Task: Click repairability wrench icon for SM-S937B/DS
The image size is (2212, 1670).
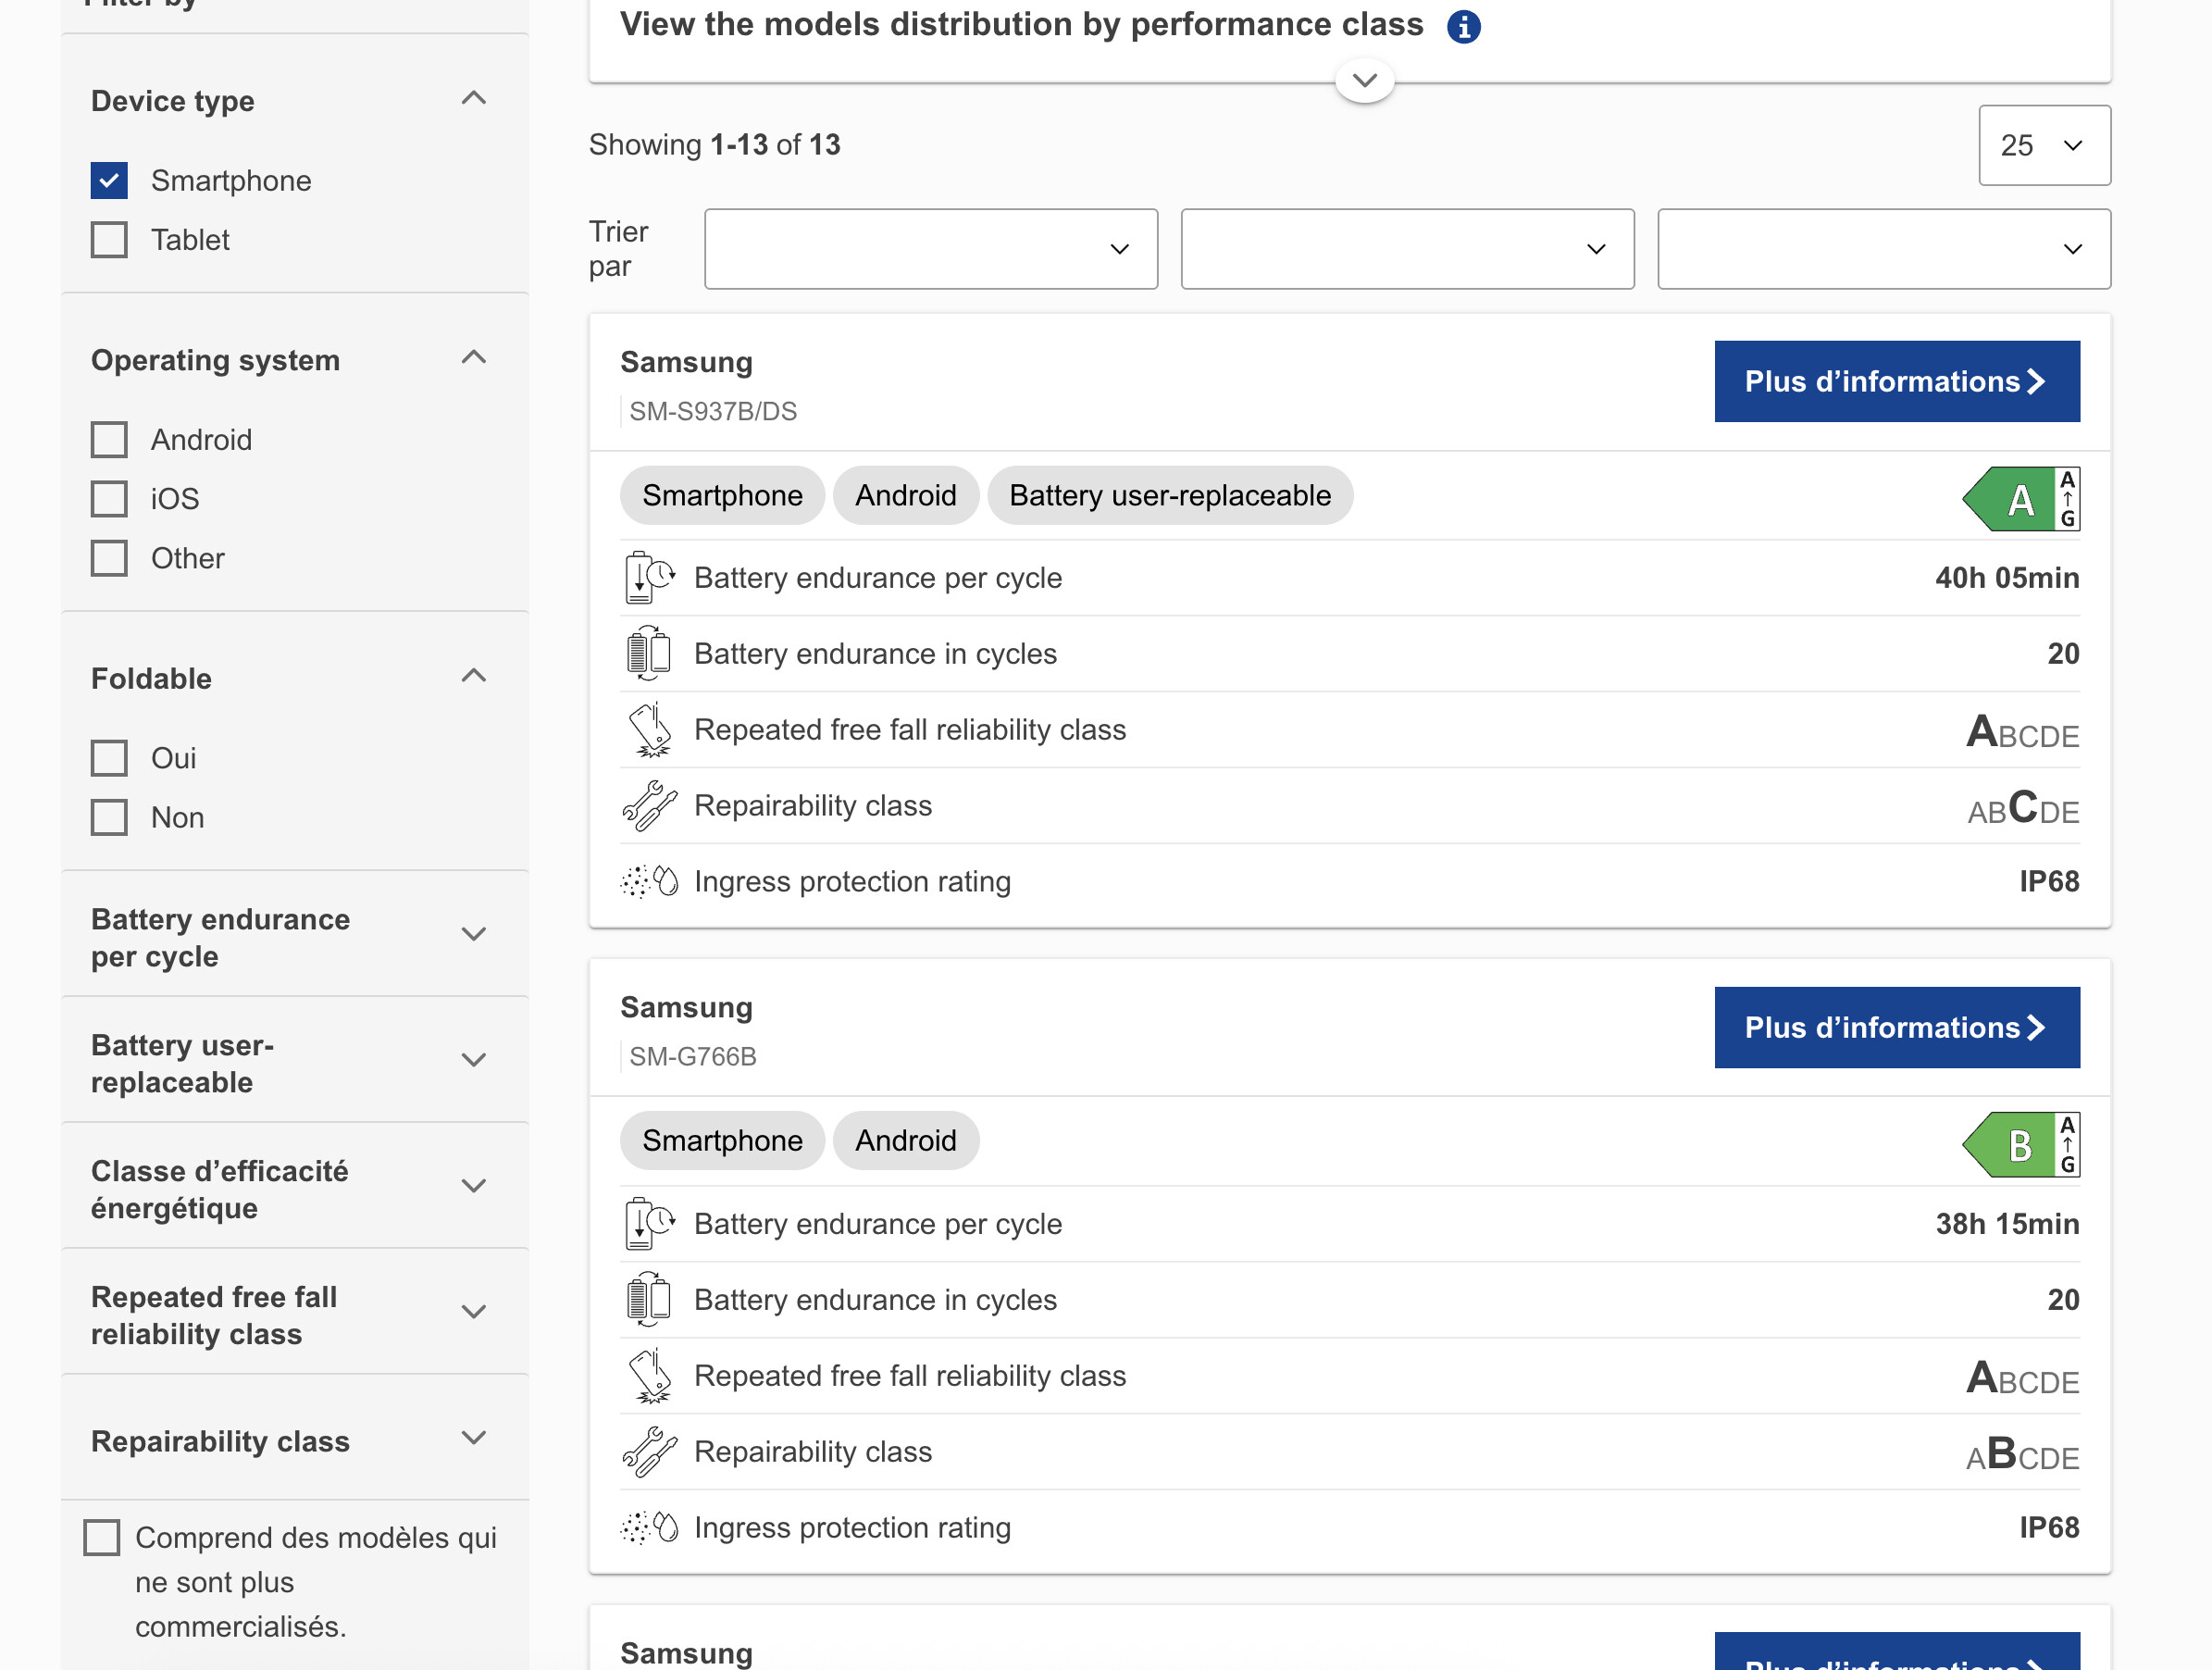Action: tap(649, 806)
